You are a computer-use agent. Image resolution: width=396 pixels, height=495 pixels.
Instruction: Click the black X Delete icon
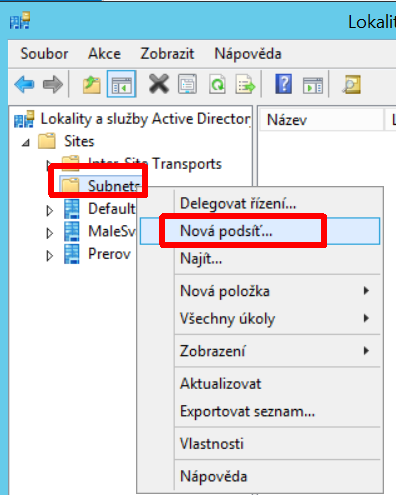[x=159, y=84]
